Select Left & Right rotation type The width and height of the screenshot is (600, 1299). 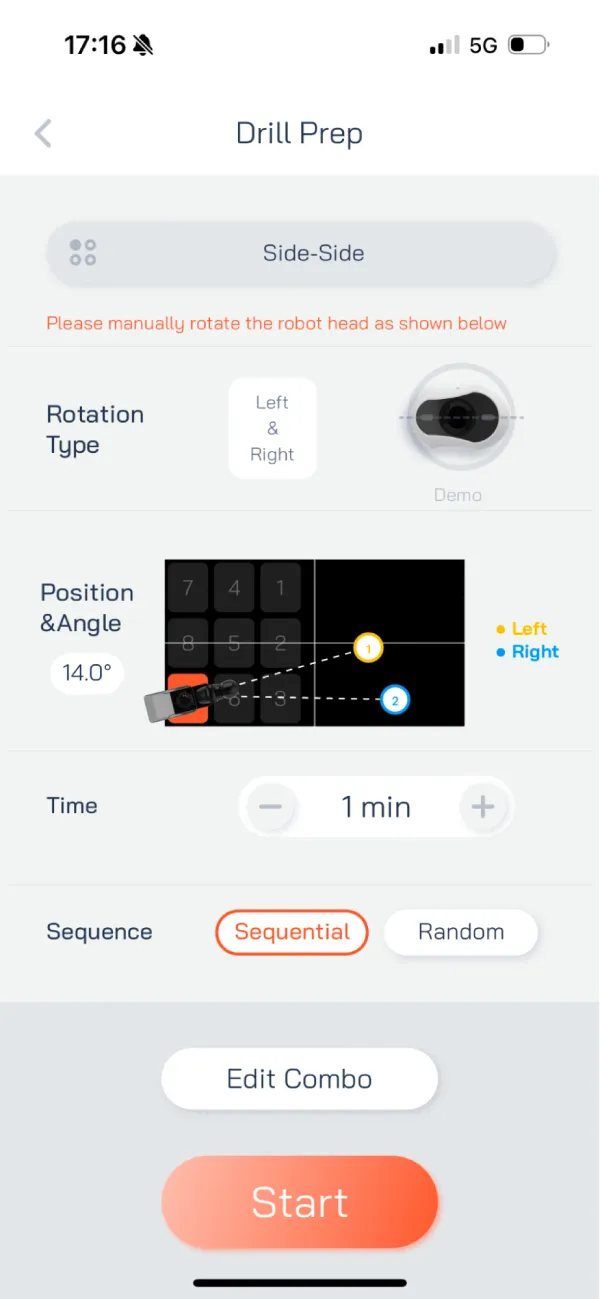point(272,428)
